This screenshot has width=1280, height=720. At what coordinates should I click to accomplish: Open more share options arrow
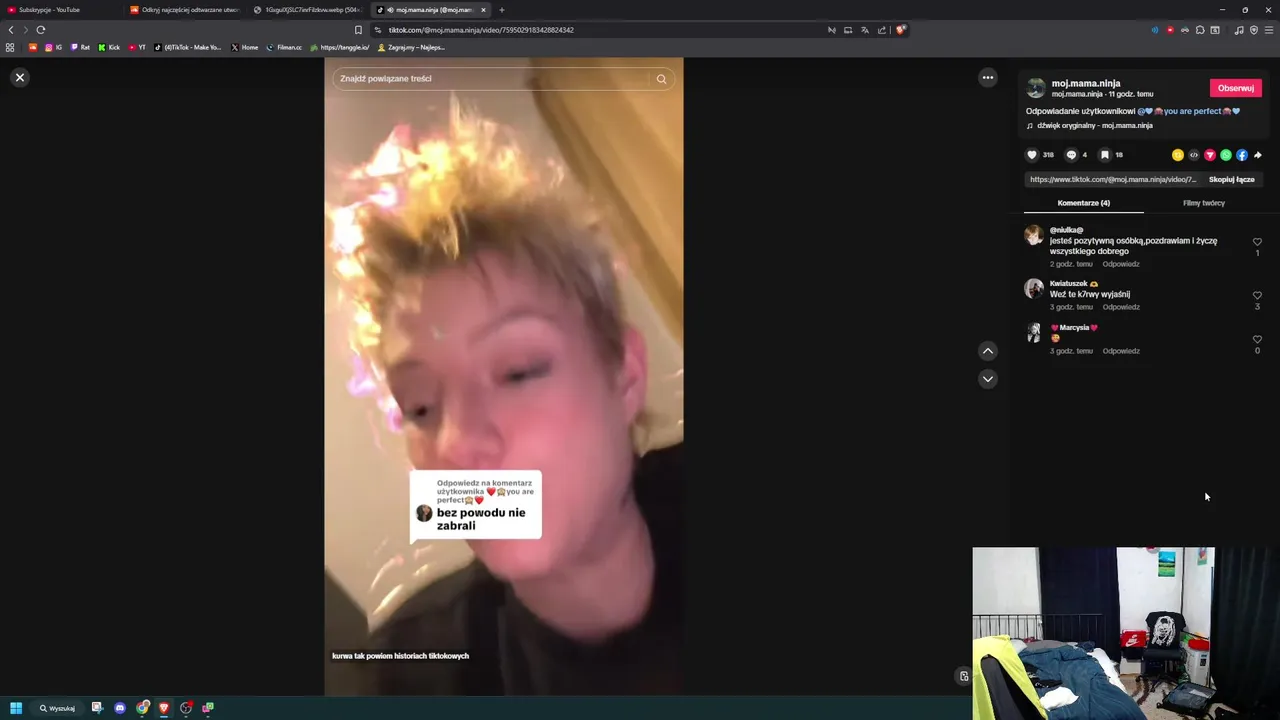tap(1258, 155)
